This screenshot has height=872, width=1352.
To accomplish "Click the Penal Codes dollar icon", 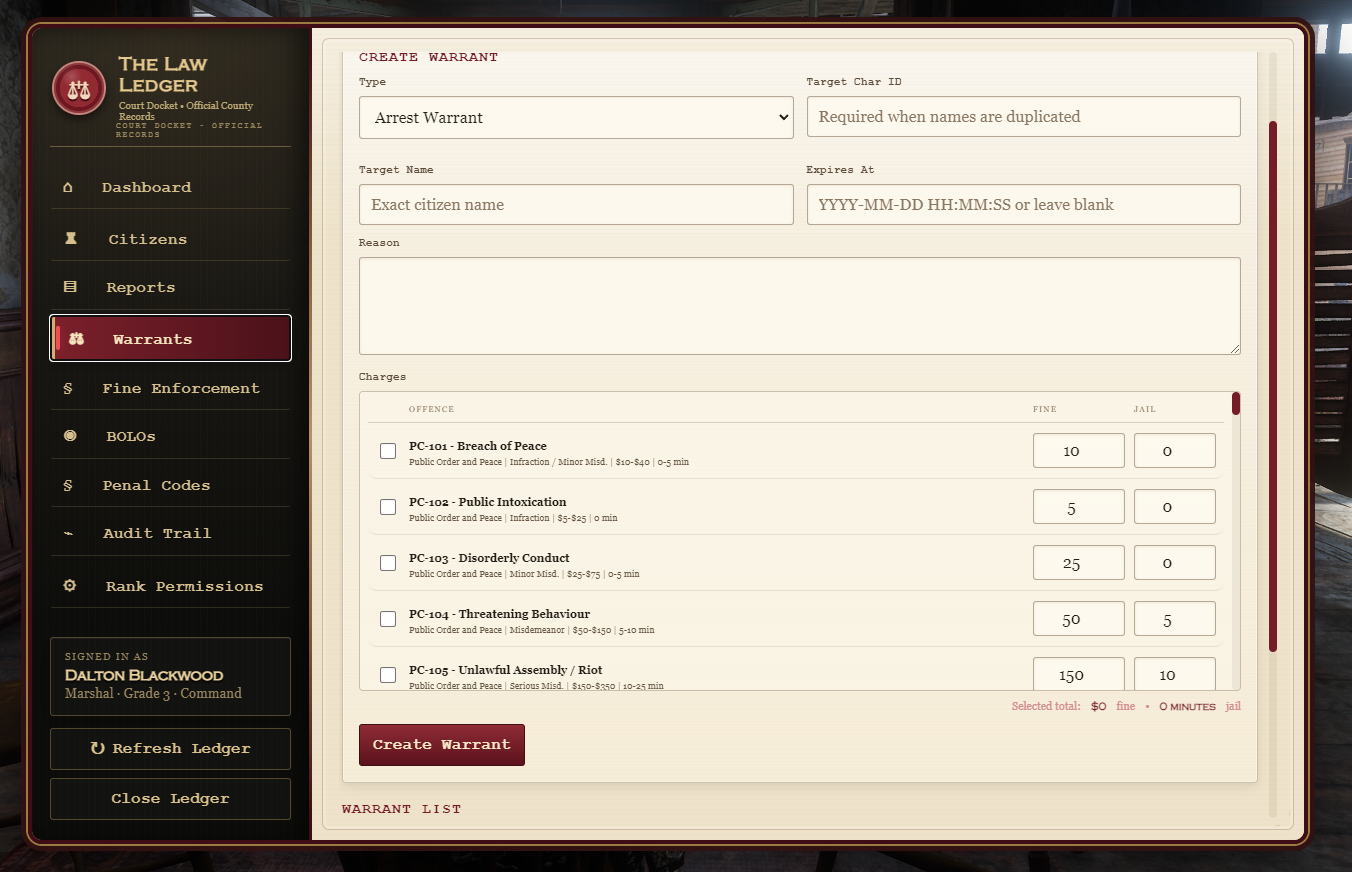I will coord(68,485).
